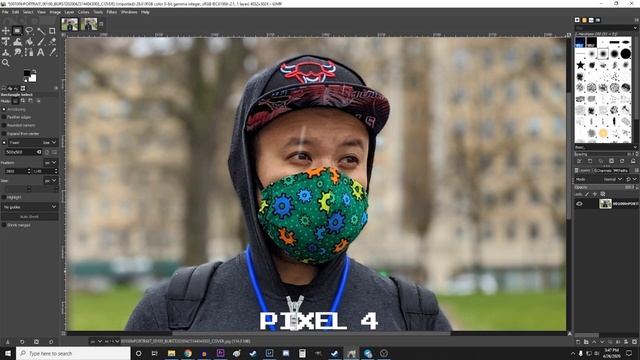Viewport: 640px width, 360px height.
Task: Select the Eraser tool
Action: coord(52,42)
